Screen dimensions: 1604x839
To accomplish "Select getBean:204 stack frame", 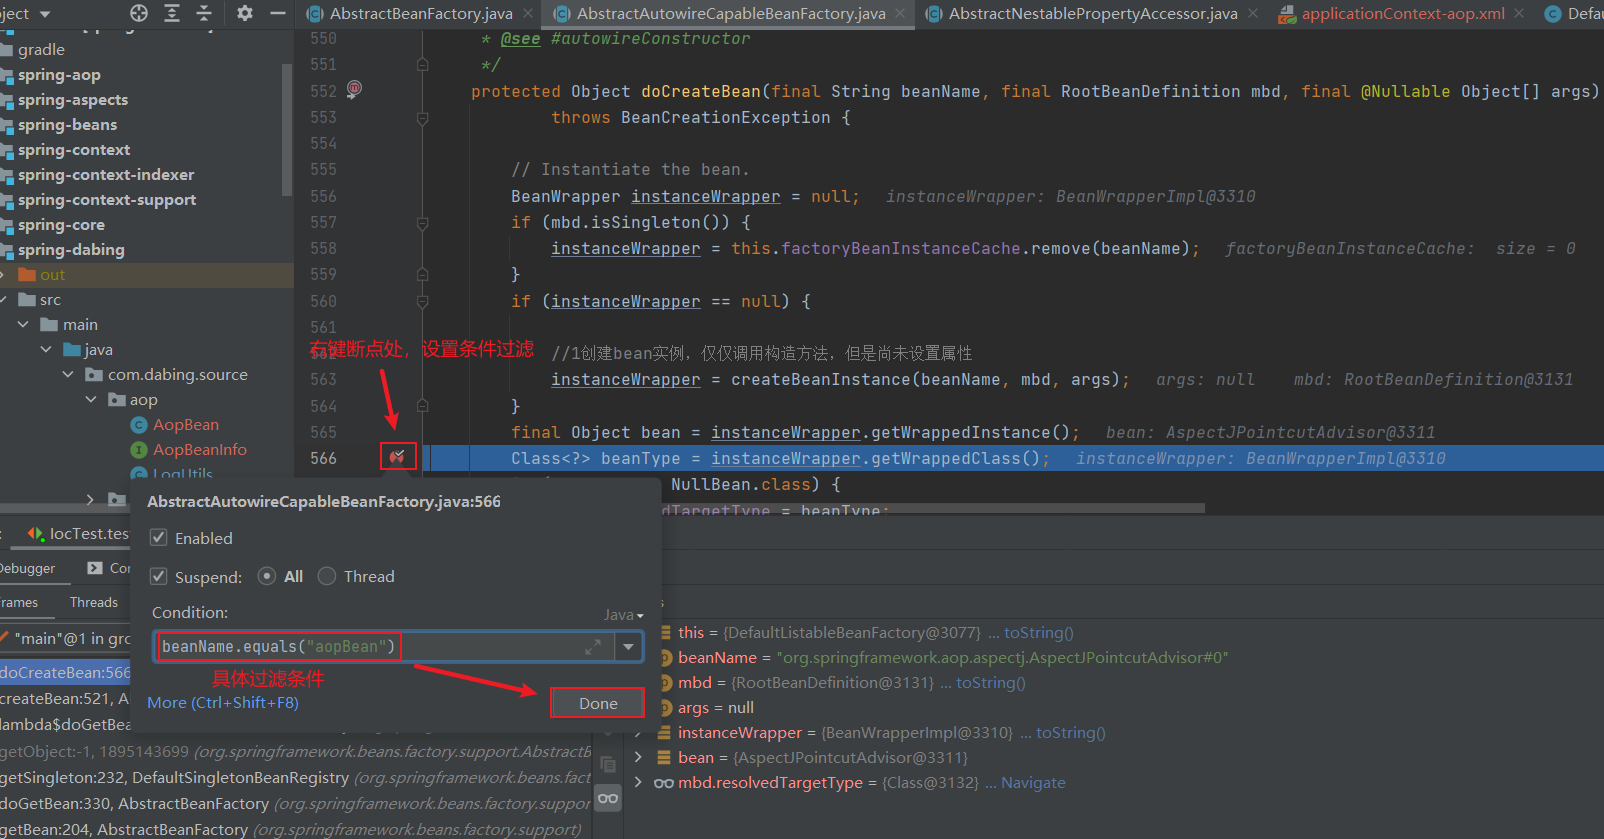I will pos(295,829).
